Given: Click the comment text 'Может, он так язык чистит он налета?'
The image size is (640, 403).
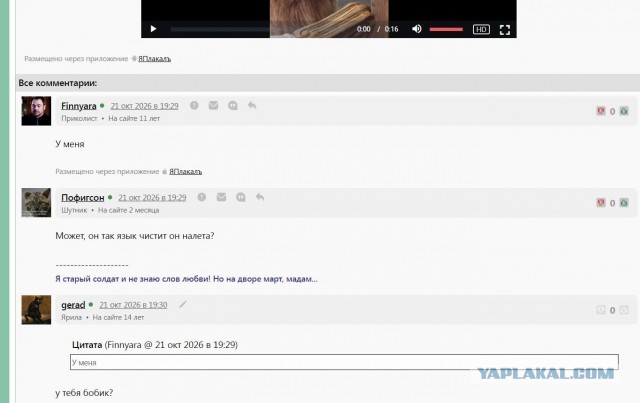Looking at the screenshot, I should click(x=135, y=236).
